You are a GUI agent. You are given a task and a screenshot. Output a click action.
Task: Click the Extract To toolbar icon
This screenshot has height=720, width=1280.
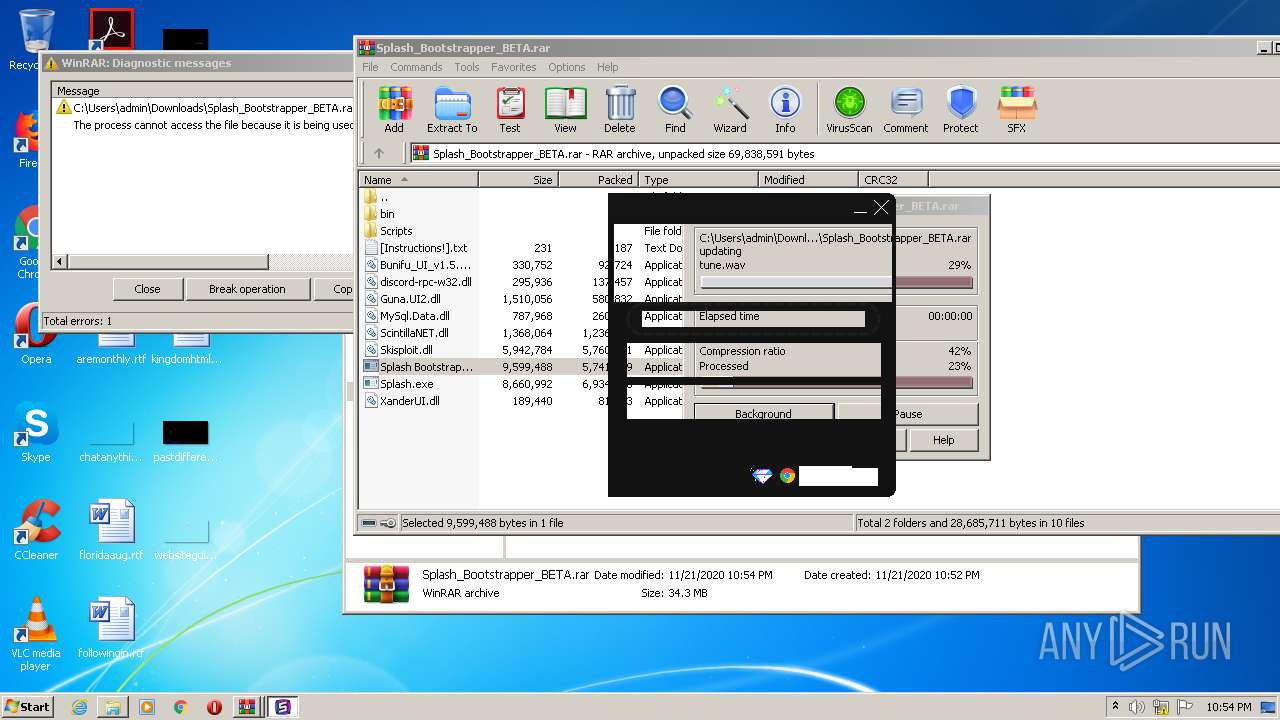(x=452, y=110)
